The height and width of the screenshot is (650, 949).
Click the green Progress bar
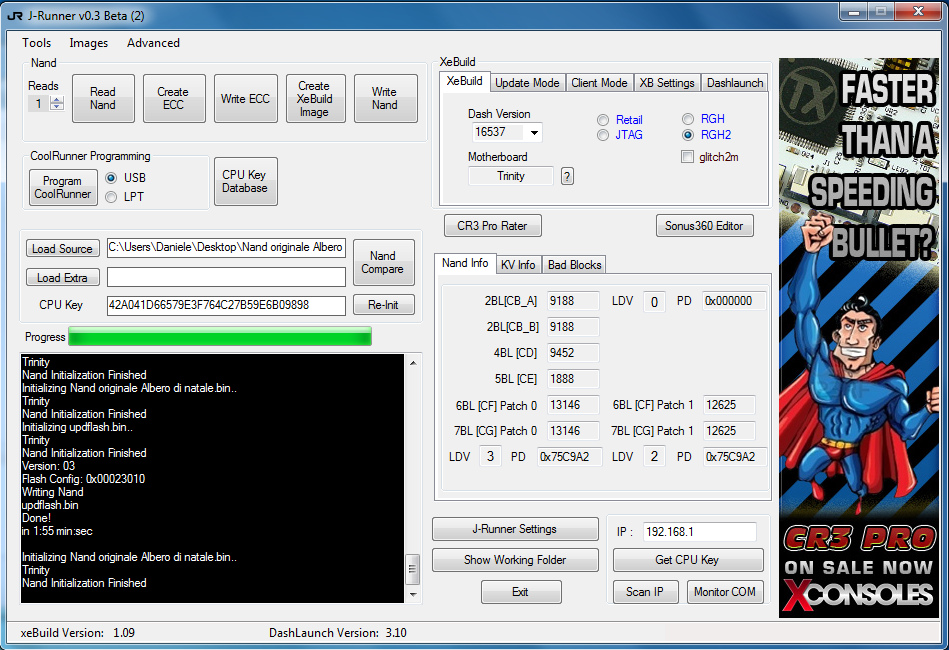tap(219, 337)
